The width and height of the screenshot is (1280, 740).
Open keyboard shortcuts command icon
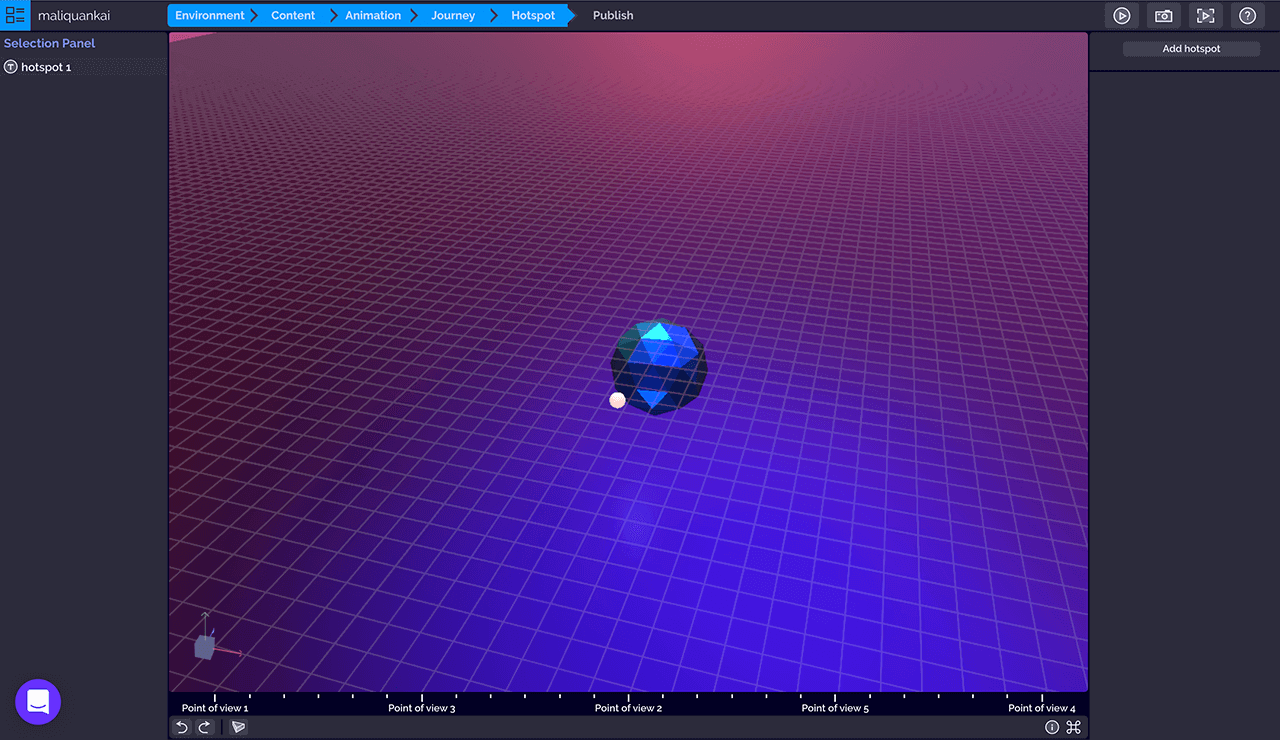click(x=1074, y=727)
